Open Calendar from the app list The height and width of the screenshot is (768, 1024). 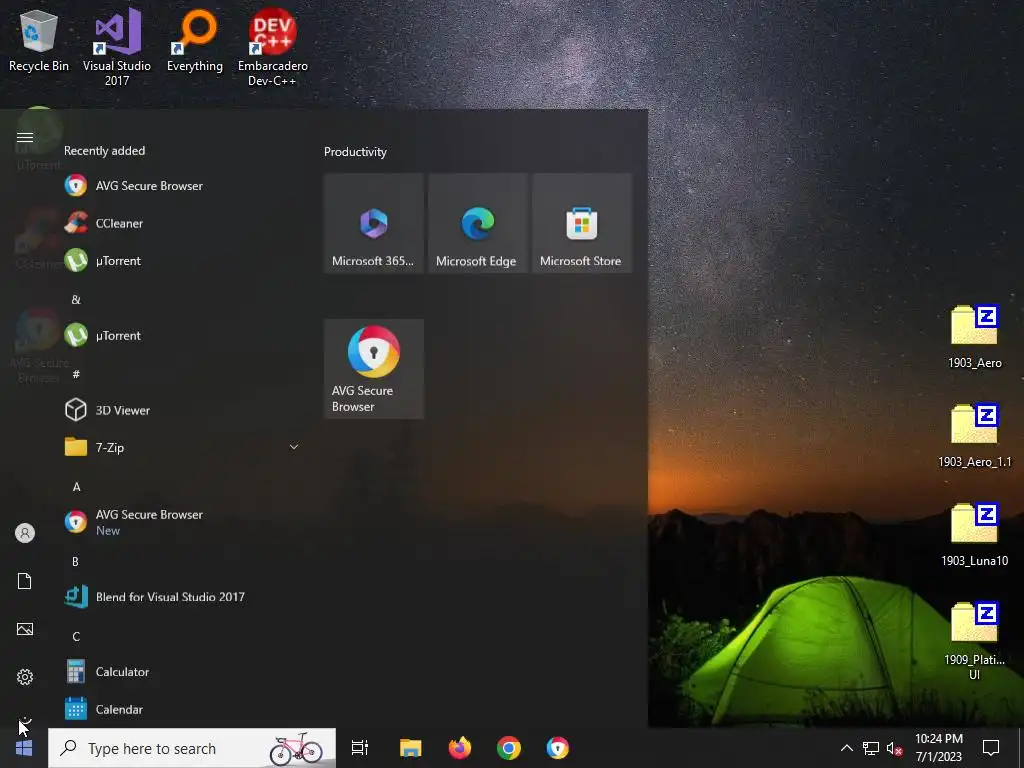click(x=183, y=709)
